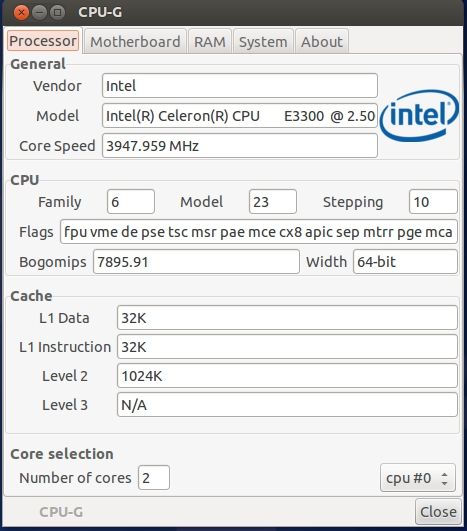
Task: Click the Flags text field
Action: [259, 232]
